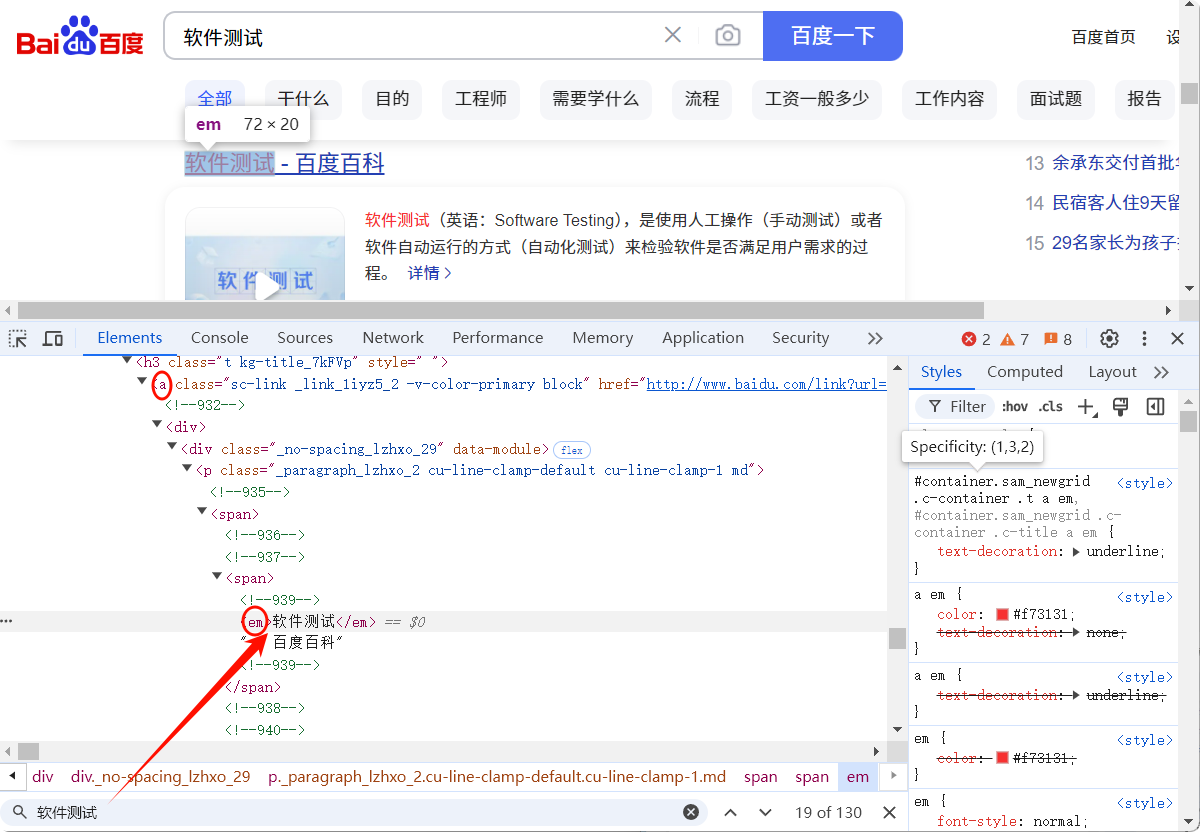Toggle the device toolbar icon

(x=53, y=338)
